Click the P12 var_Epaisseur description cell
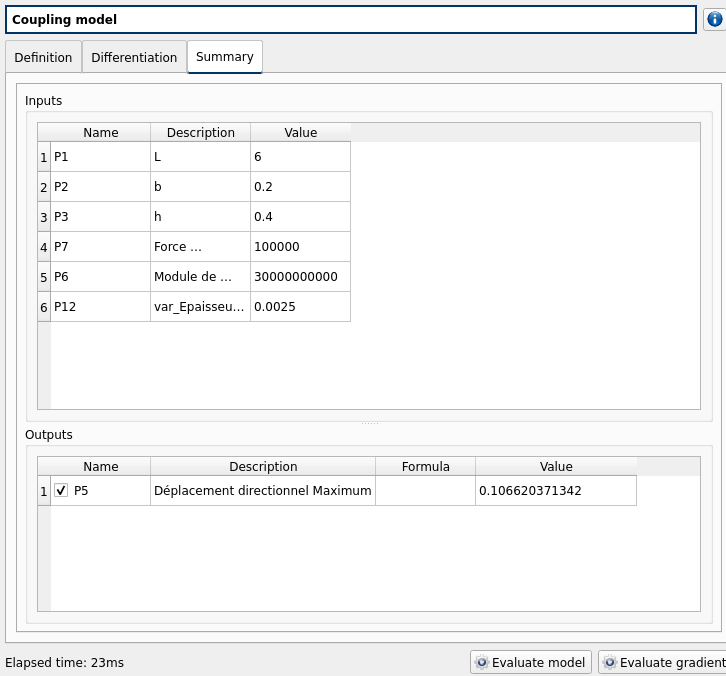 (200, 307)
